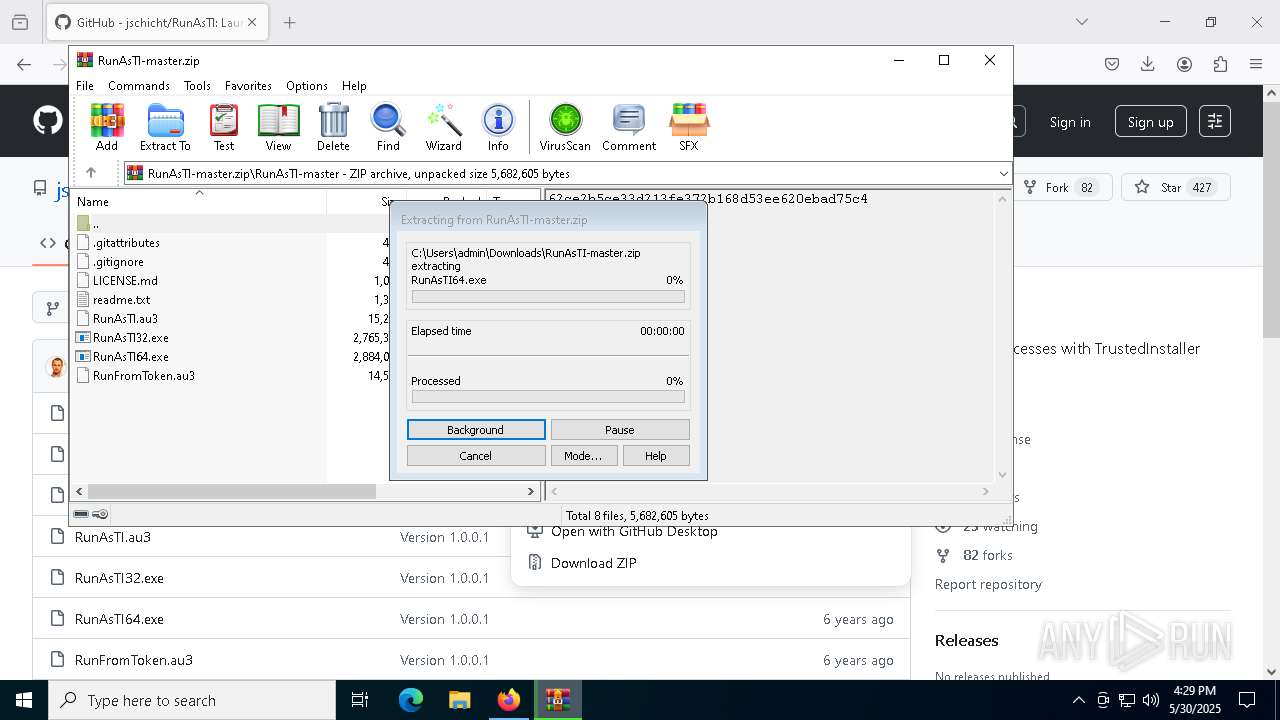Click the Add toolbar icon in WinRAR
This screenshot has width=1280, height=720.
107,127
